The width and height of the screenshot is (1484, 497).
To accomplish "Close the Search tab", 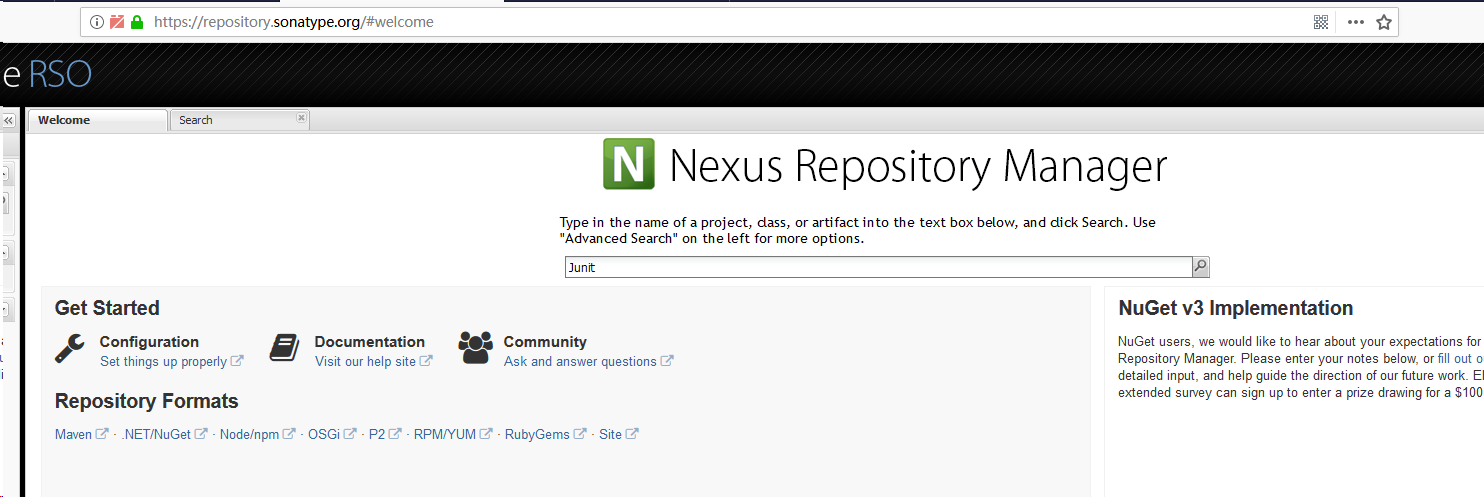I will pos(300,117).
